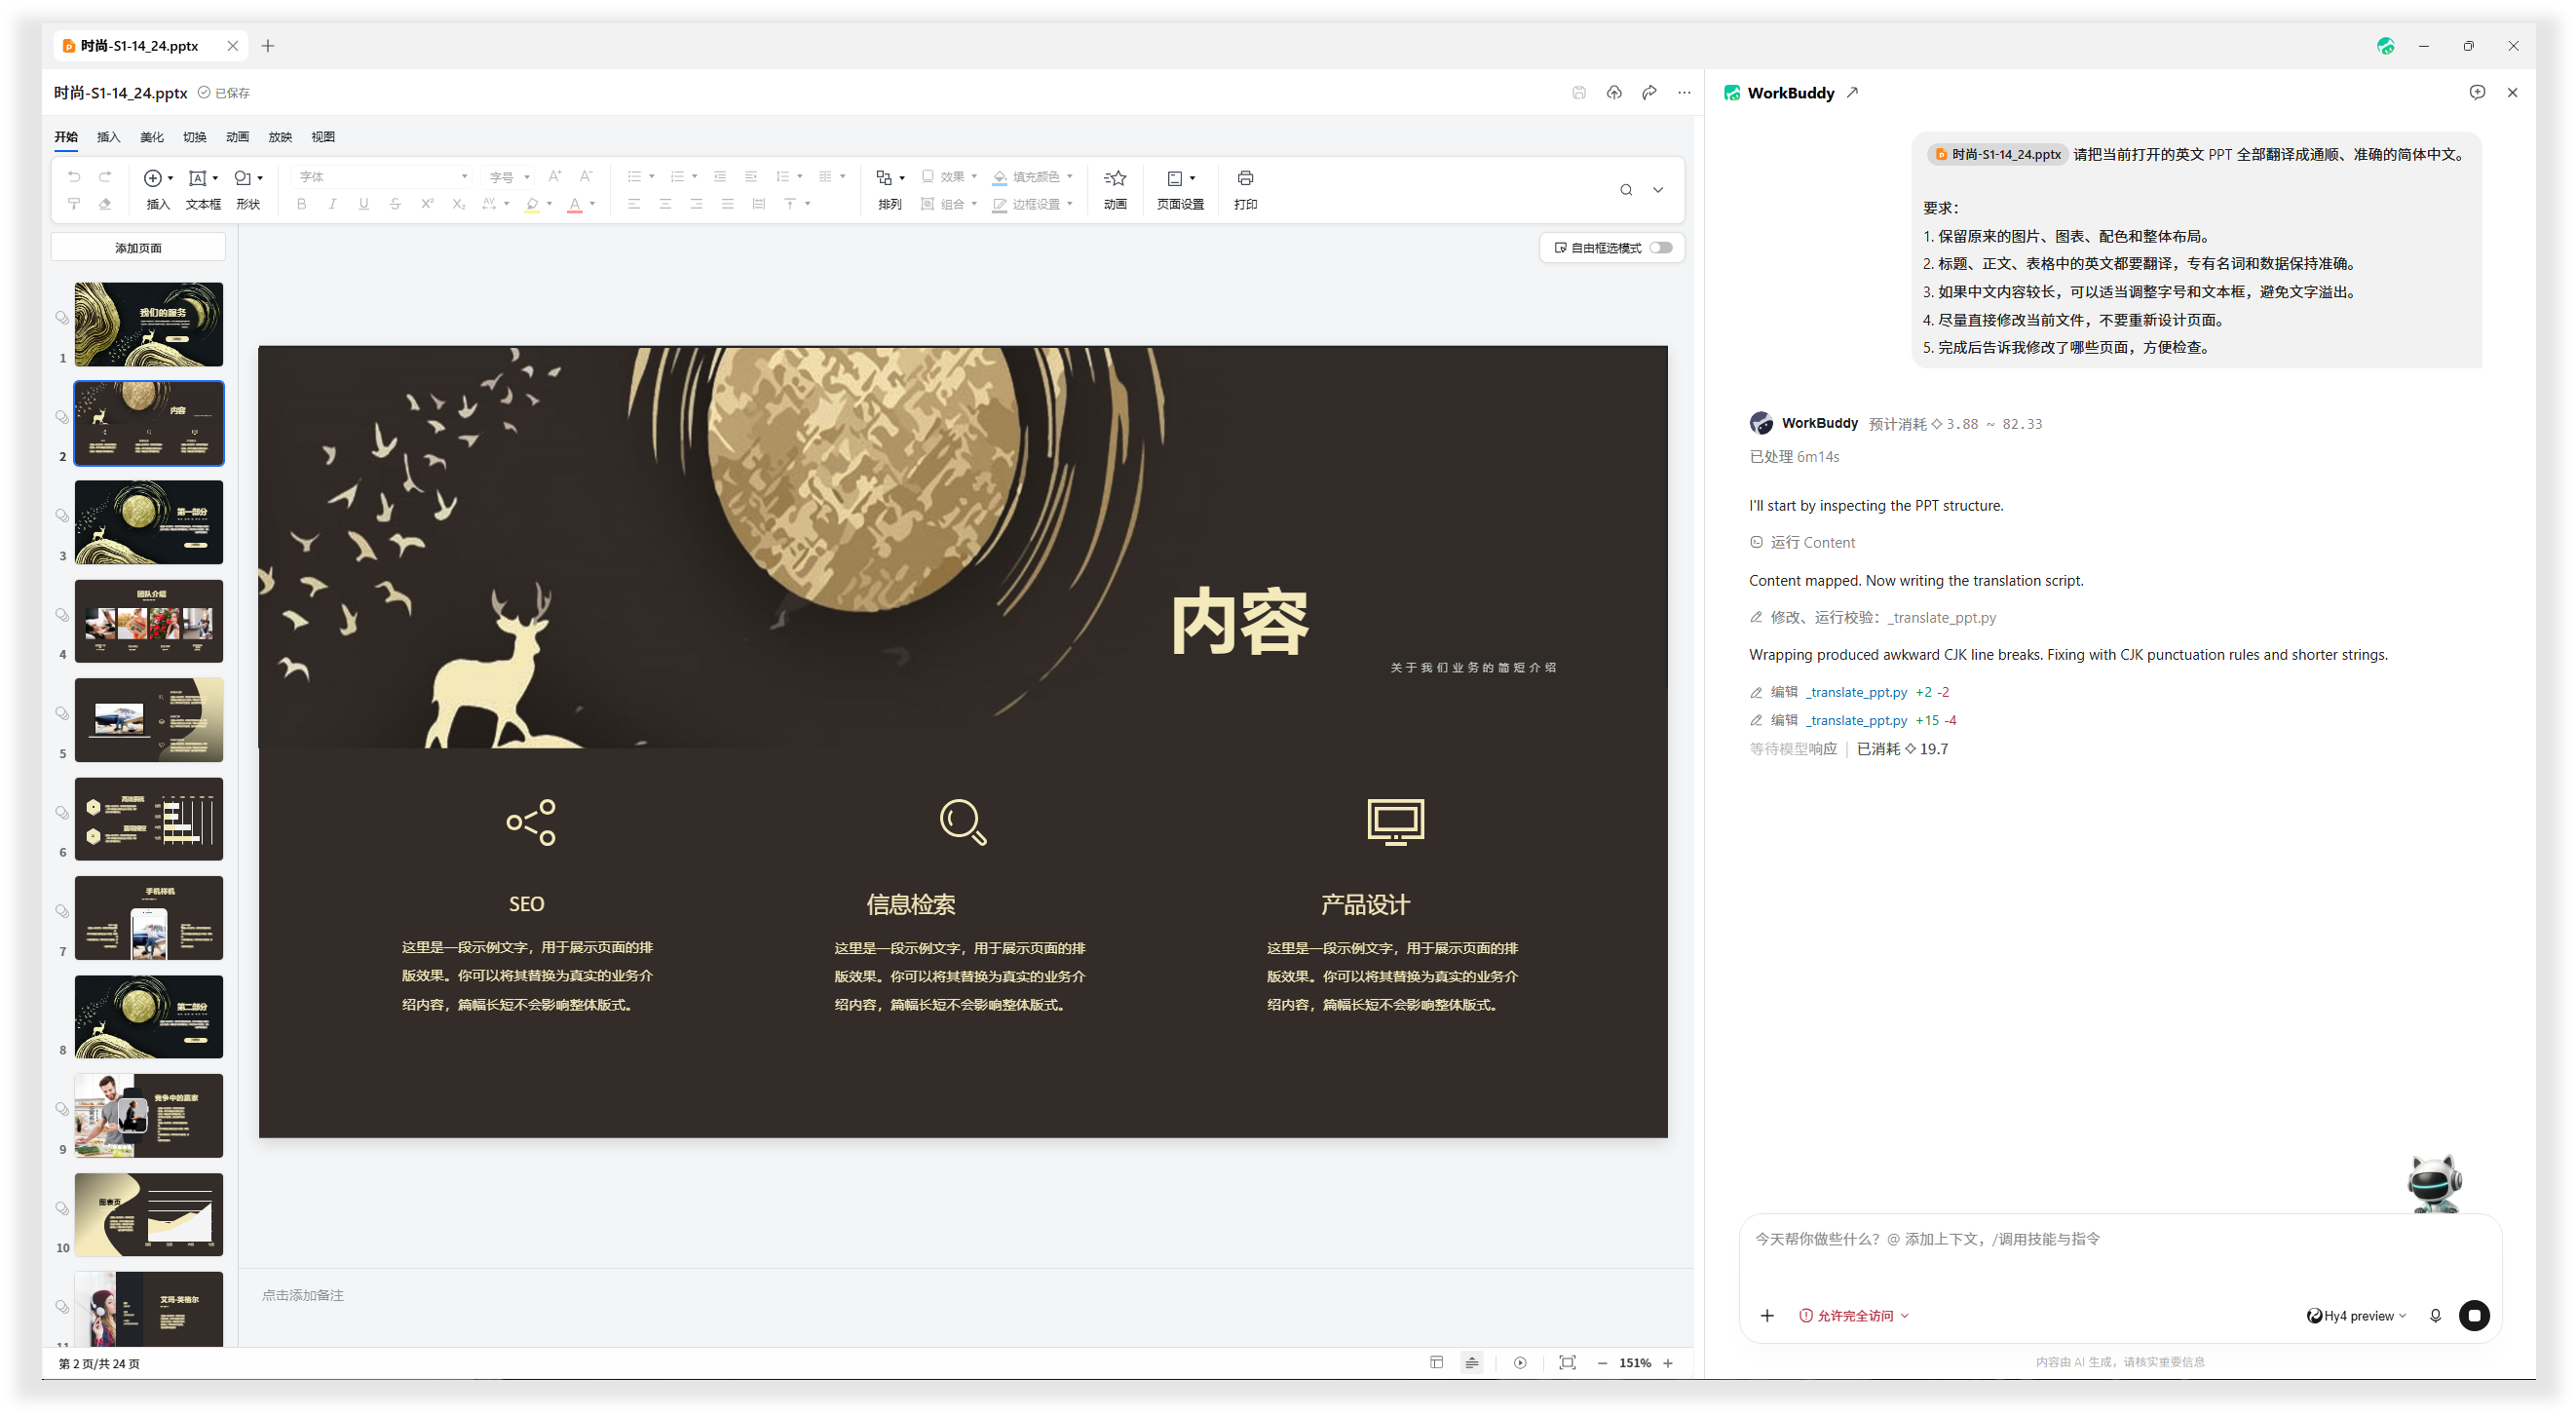Viewport: 2576px width, 1416px height.
Task: Toggle bold text formatting
Action: click(302, 204)
